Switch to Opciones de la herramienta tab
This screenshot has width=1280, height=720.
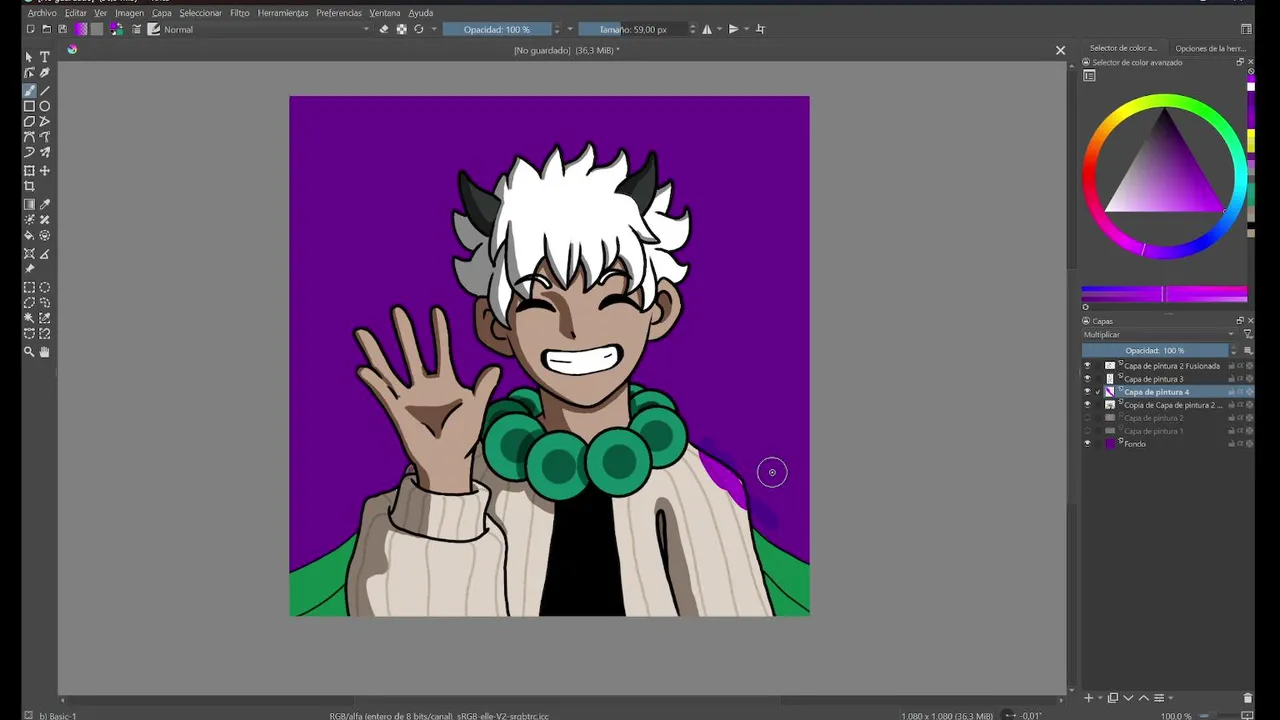tap(1210, 48)
